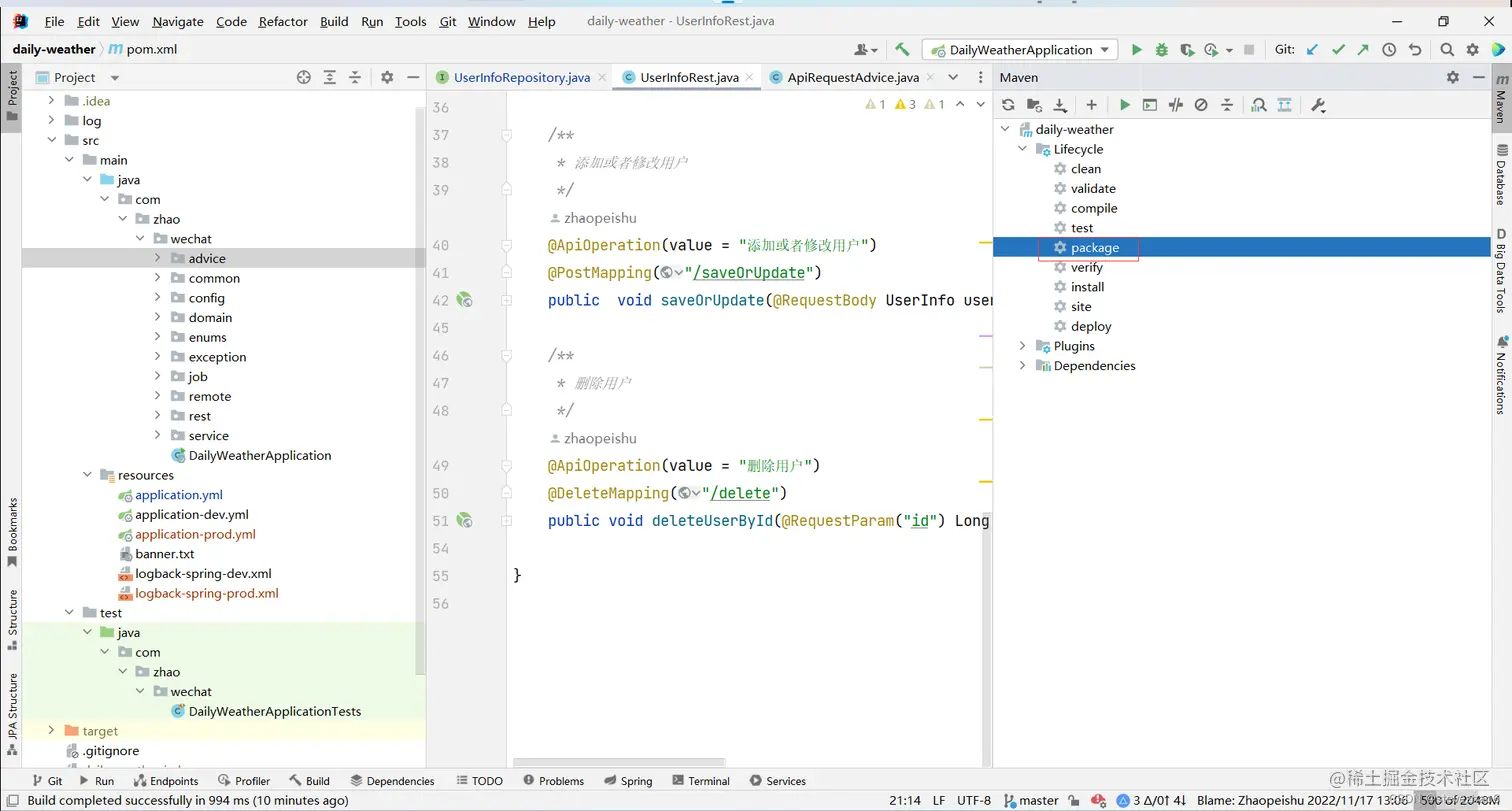
Task: Collapse the Lifecycle node in Maven
Action: pos(1022,149)
